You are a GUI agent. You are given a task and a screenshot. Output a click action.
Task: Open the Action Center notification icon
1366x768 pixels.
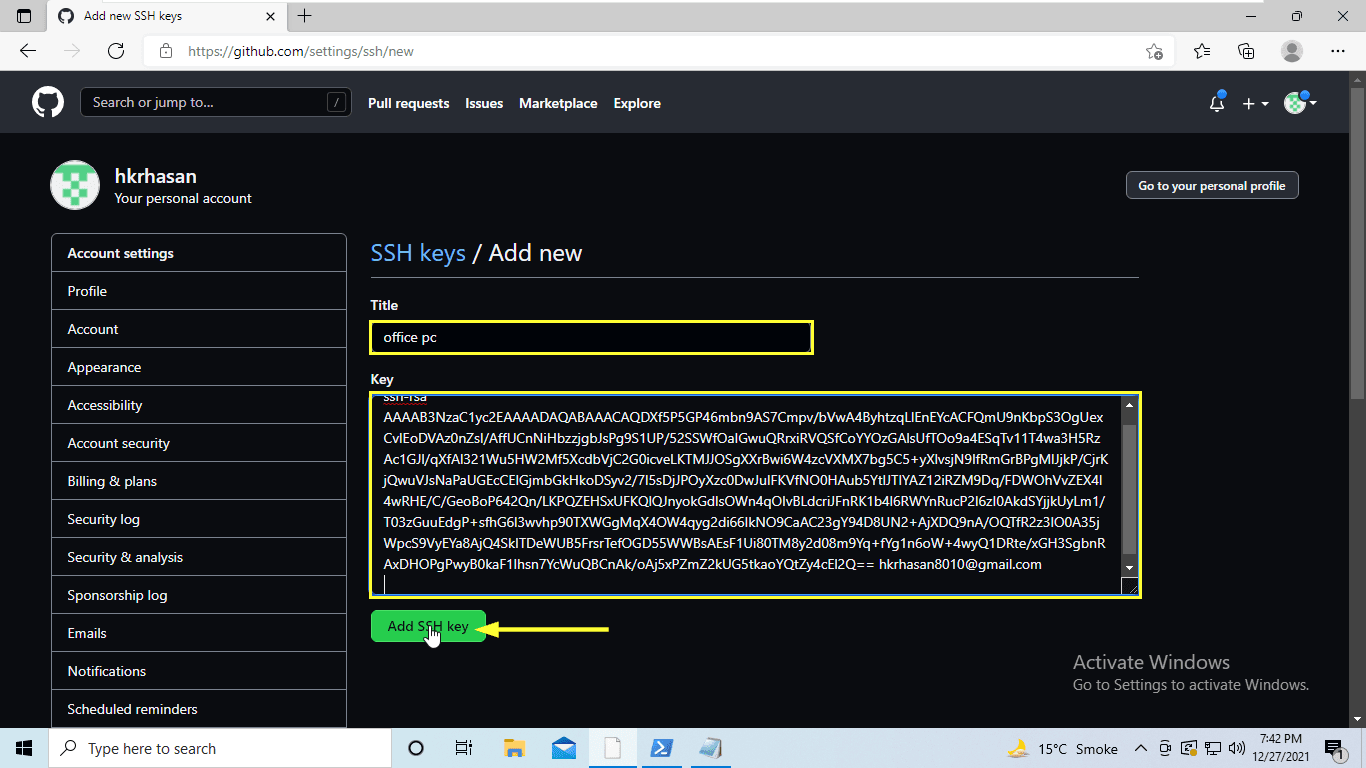click(1336, 748)
